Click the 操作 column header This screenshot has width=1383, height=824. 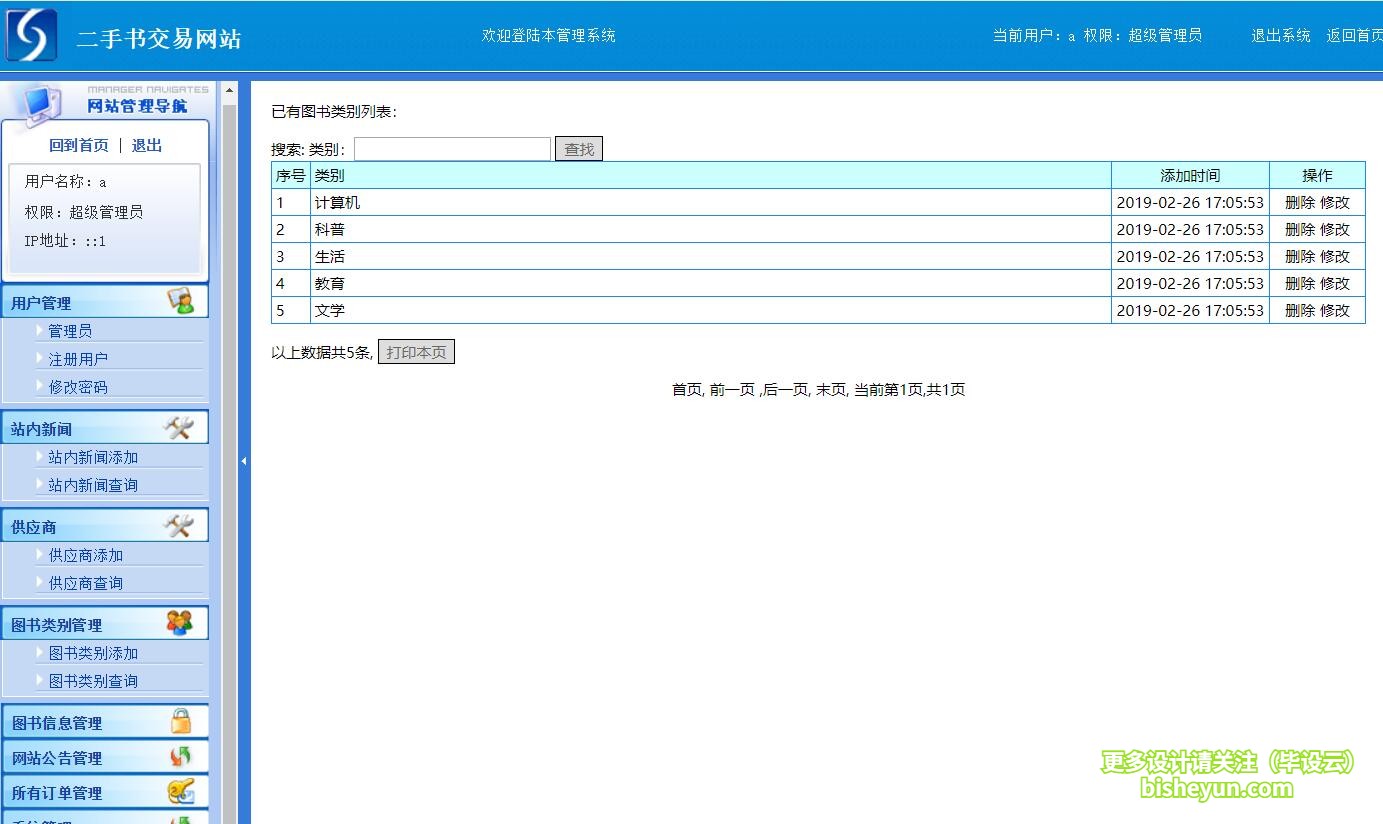pos(1317,175)
